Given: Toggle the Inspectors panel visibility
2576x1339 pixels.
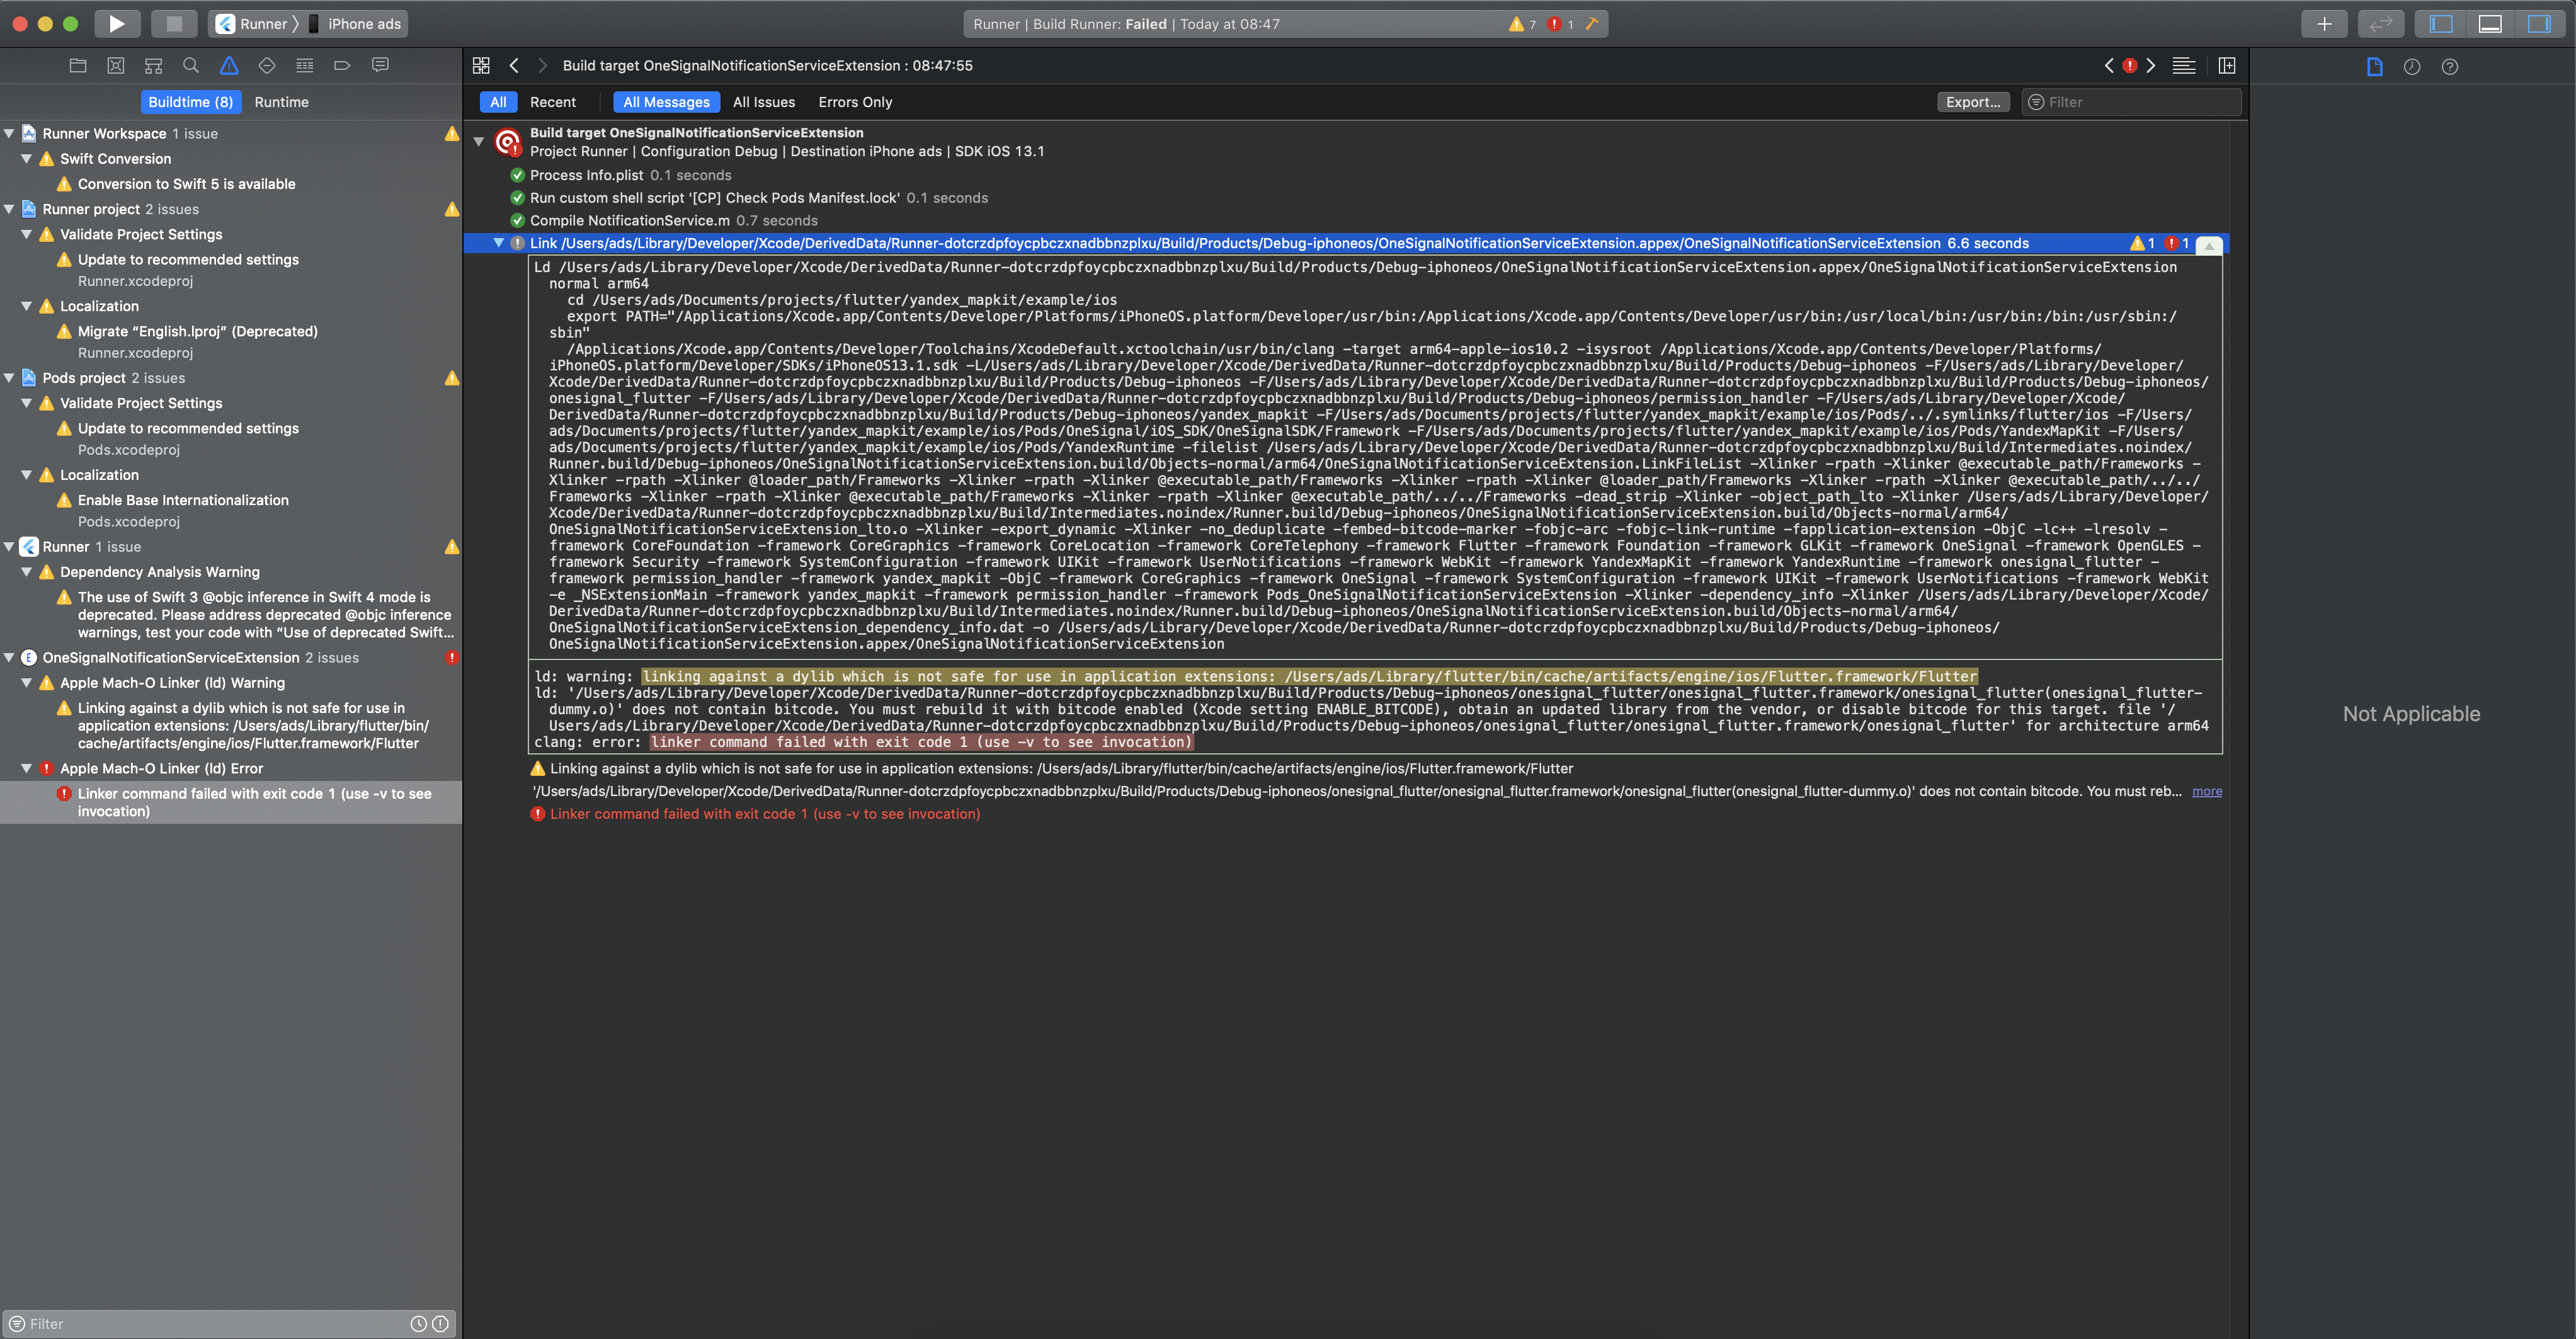Looking at the screenshot, I should coord(2539,24).
